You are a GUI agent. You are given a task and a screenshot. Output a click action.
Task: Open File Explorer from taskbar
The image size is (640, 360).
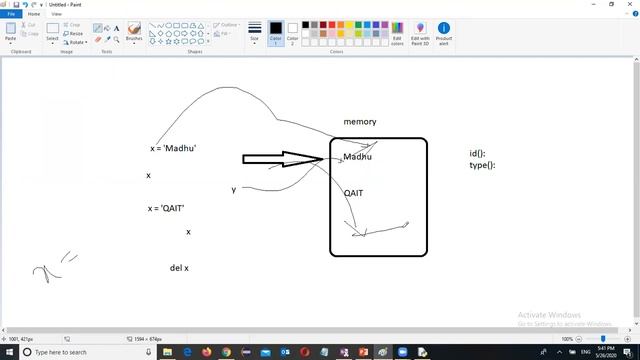[167, 352]
